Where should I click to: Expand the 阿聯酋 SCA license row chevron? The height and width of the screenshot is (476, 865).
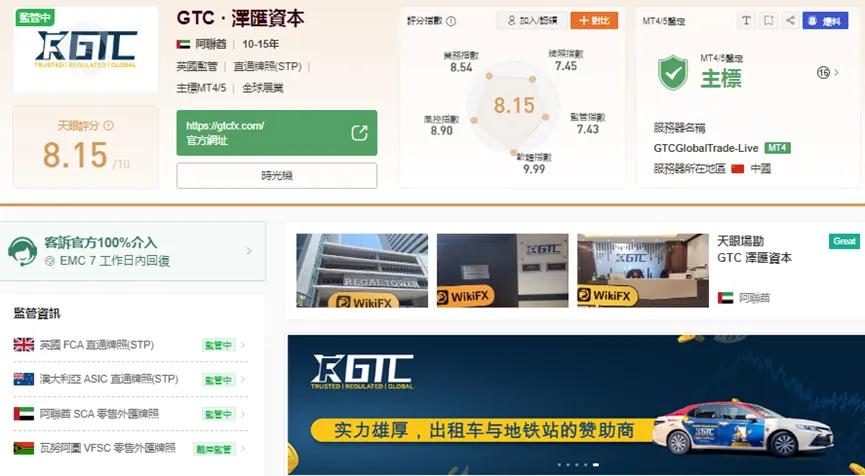click(x=243, y=414)
